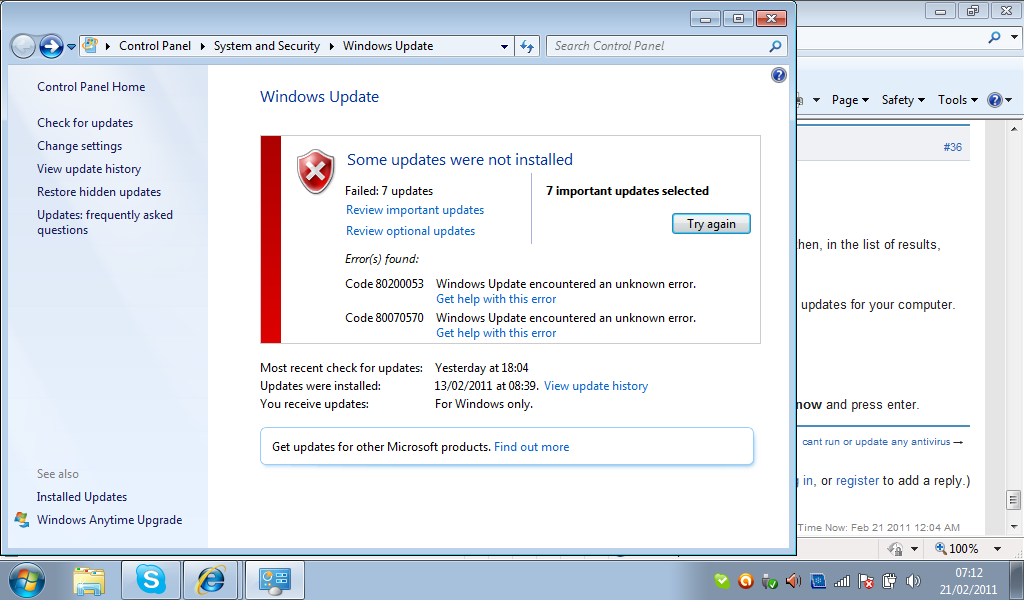Screen dimensions: 1024x600
Task: Open recent pages dropdown beside Forward arrow
Action: [x=71, y=47]
